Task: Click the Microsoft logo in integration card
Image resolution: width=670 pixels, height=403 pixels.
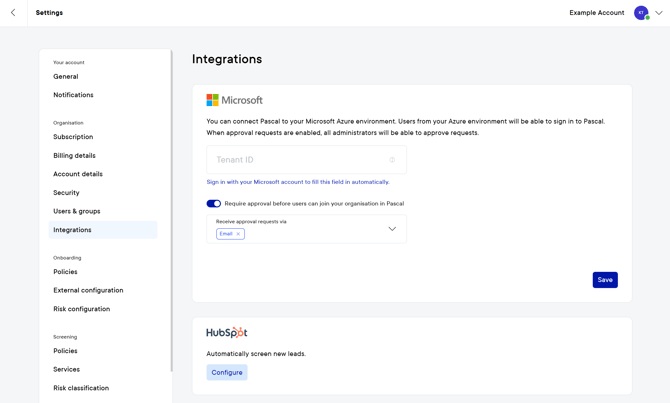Action: [x=234, y=100]
